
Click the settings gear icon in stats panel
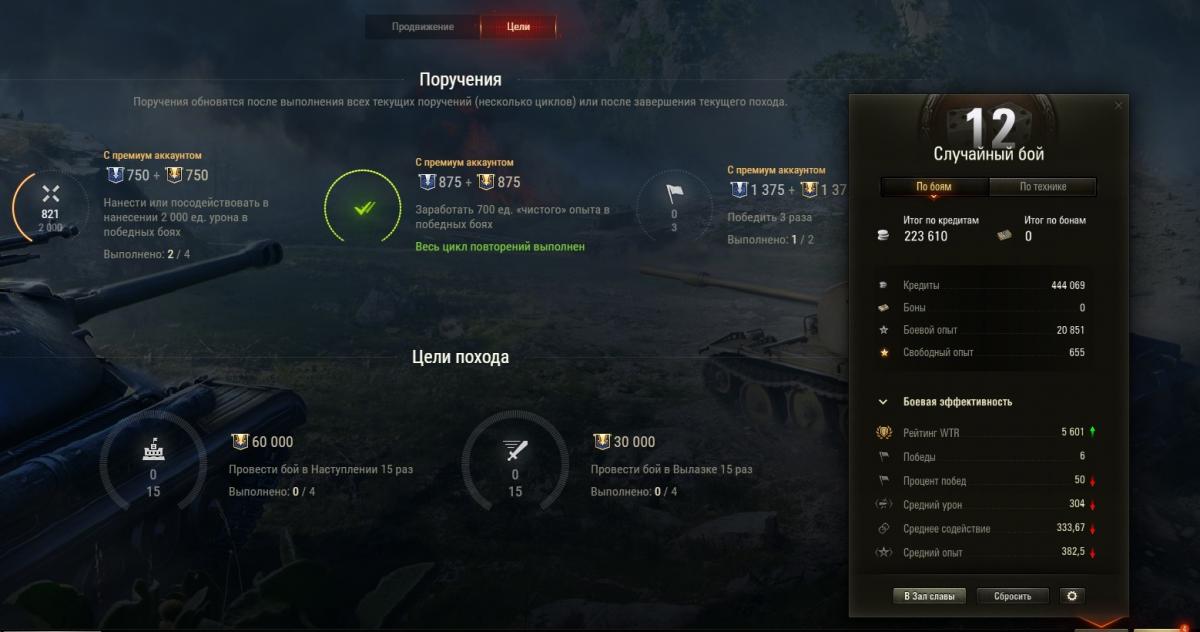[1072, 596]
